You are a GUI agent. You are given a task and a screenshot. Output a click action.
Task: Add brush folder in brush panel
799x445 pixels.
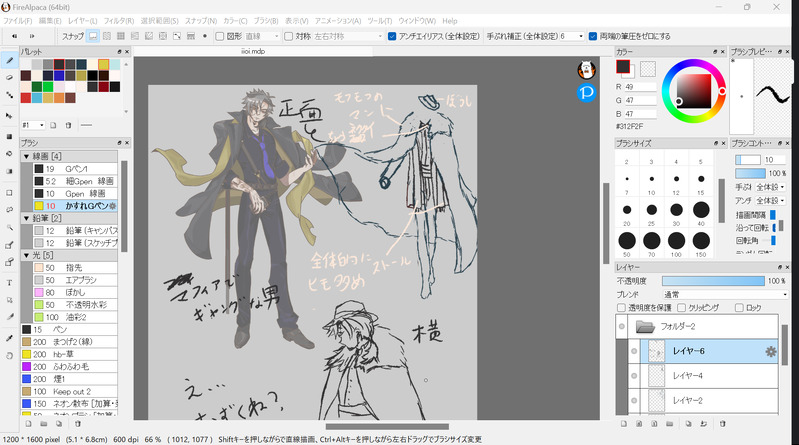[44, 424]
